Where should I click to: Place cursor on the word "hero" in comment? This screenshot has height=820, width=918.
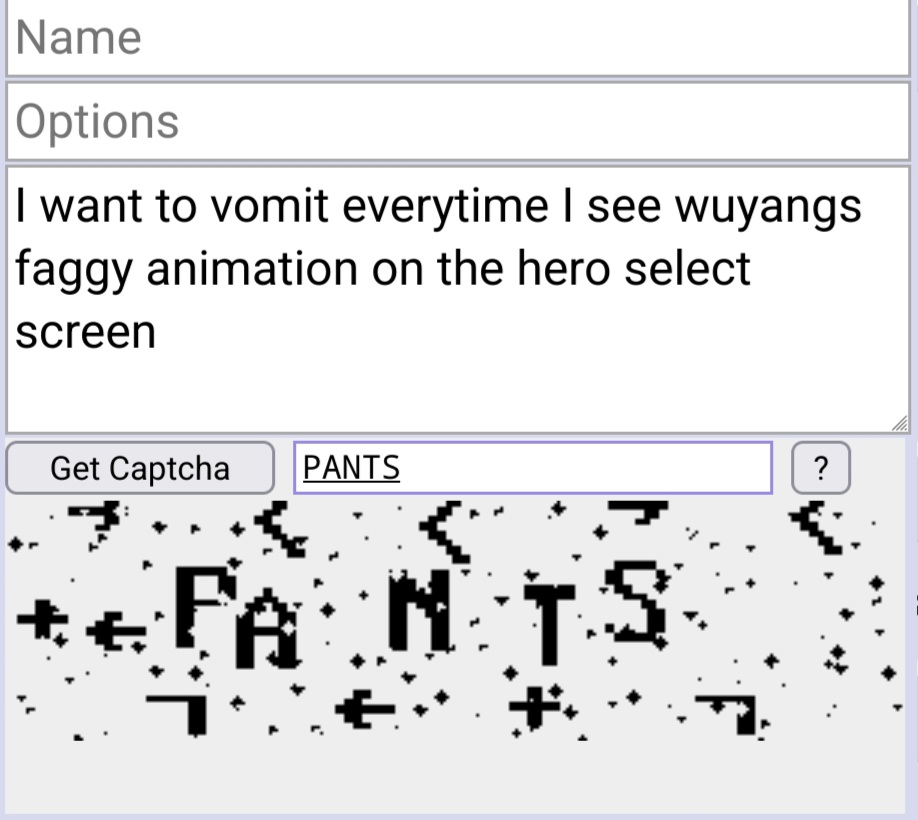click(563, 269)
